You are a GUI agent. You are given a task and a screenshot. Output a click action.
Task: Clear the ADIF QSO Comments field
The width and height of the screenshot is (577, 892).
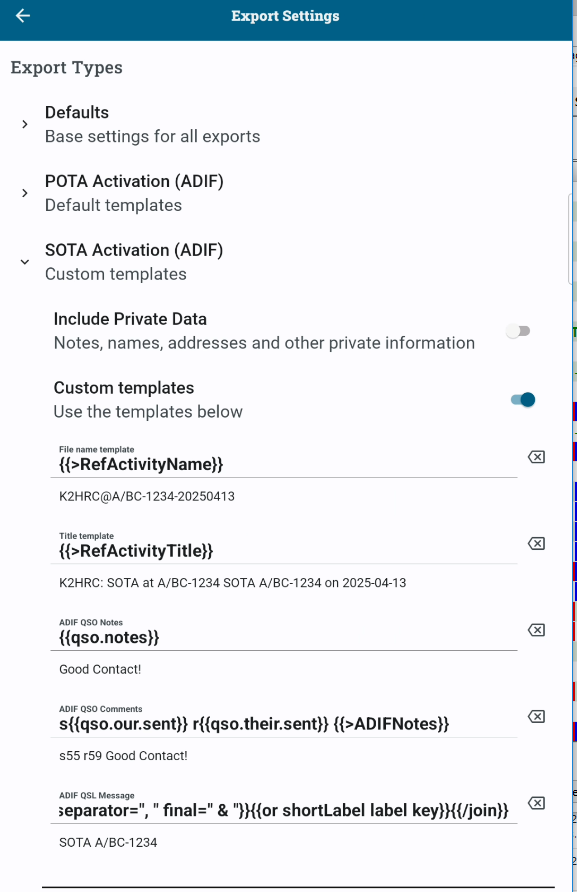[x=536, y=716]
